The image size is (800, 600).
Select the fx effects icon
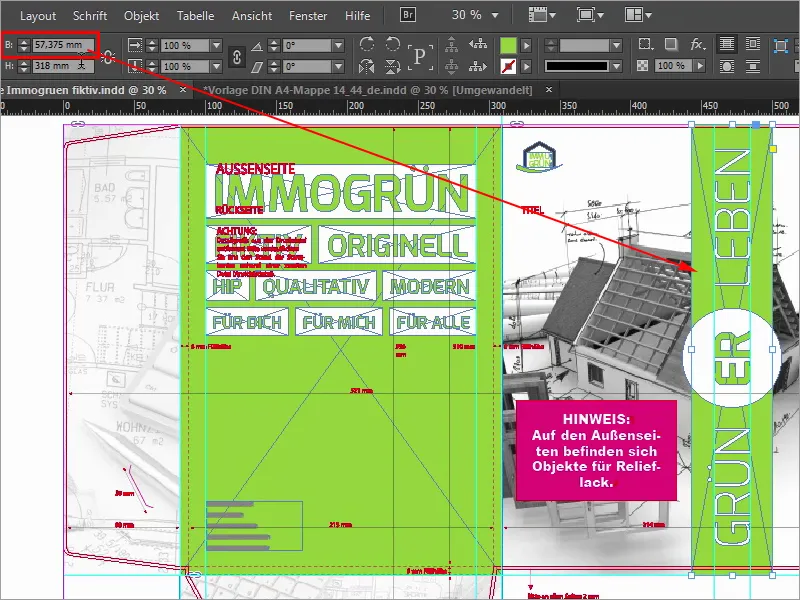pos(698,45)
